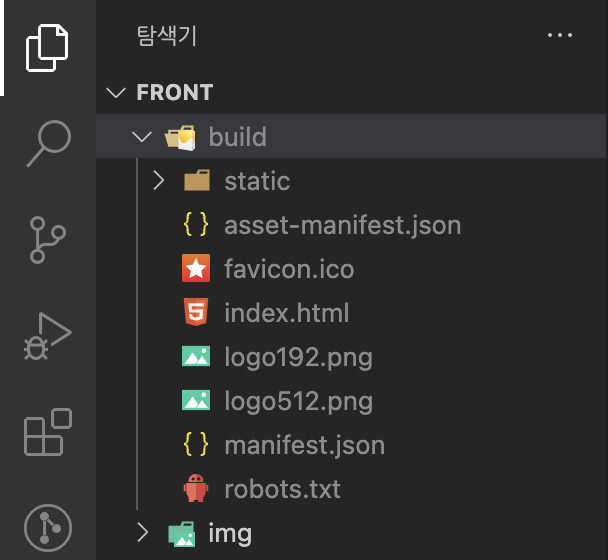Open the Search view icon
The image size is (608, 560).
[48, 143]
